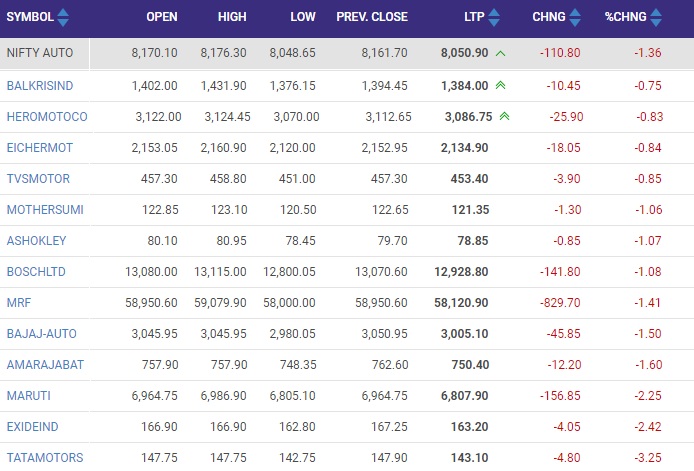Open EXIDEIND stock link
Screen dimensions: 694x471
32,426
